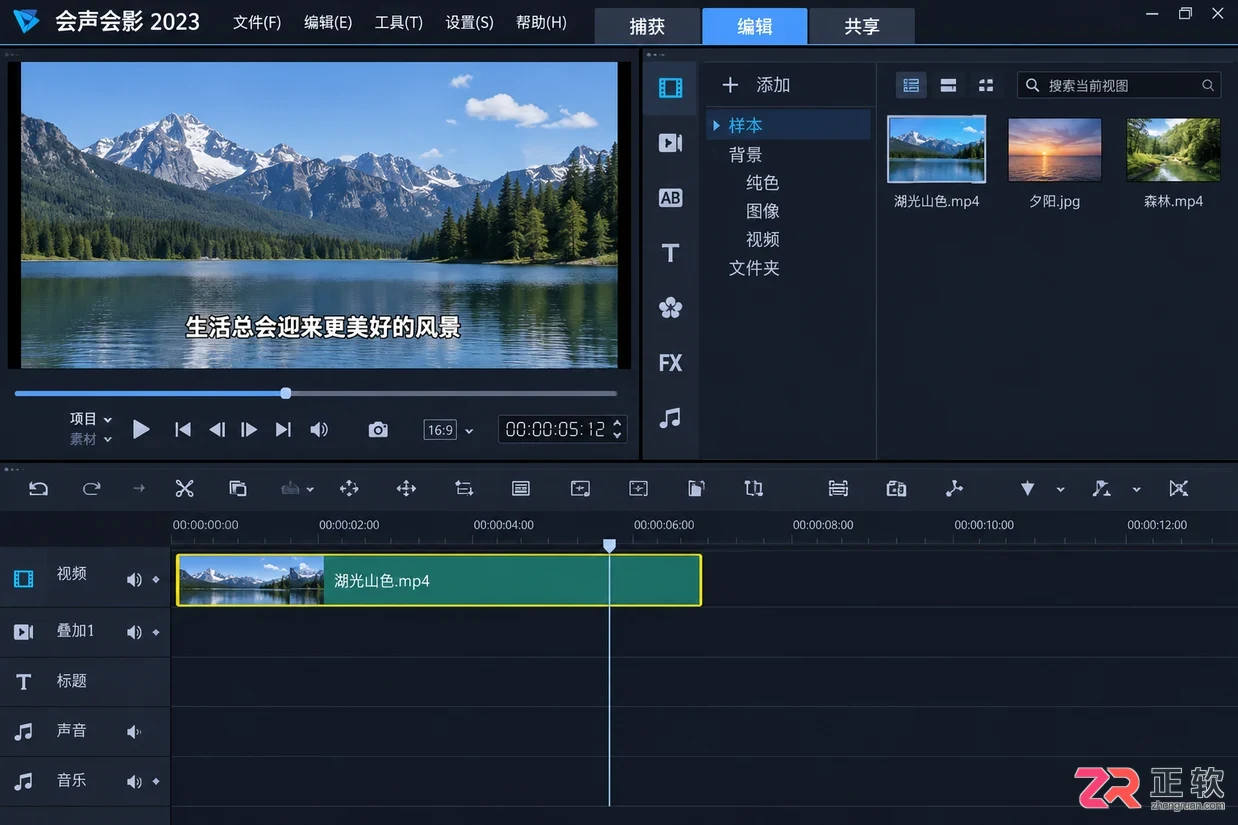Switch to the 捕获 tab
The image size is (1238, 825).
[647, 26]
